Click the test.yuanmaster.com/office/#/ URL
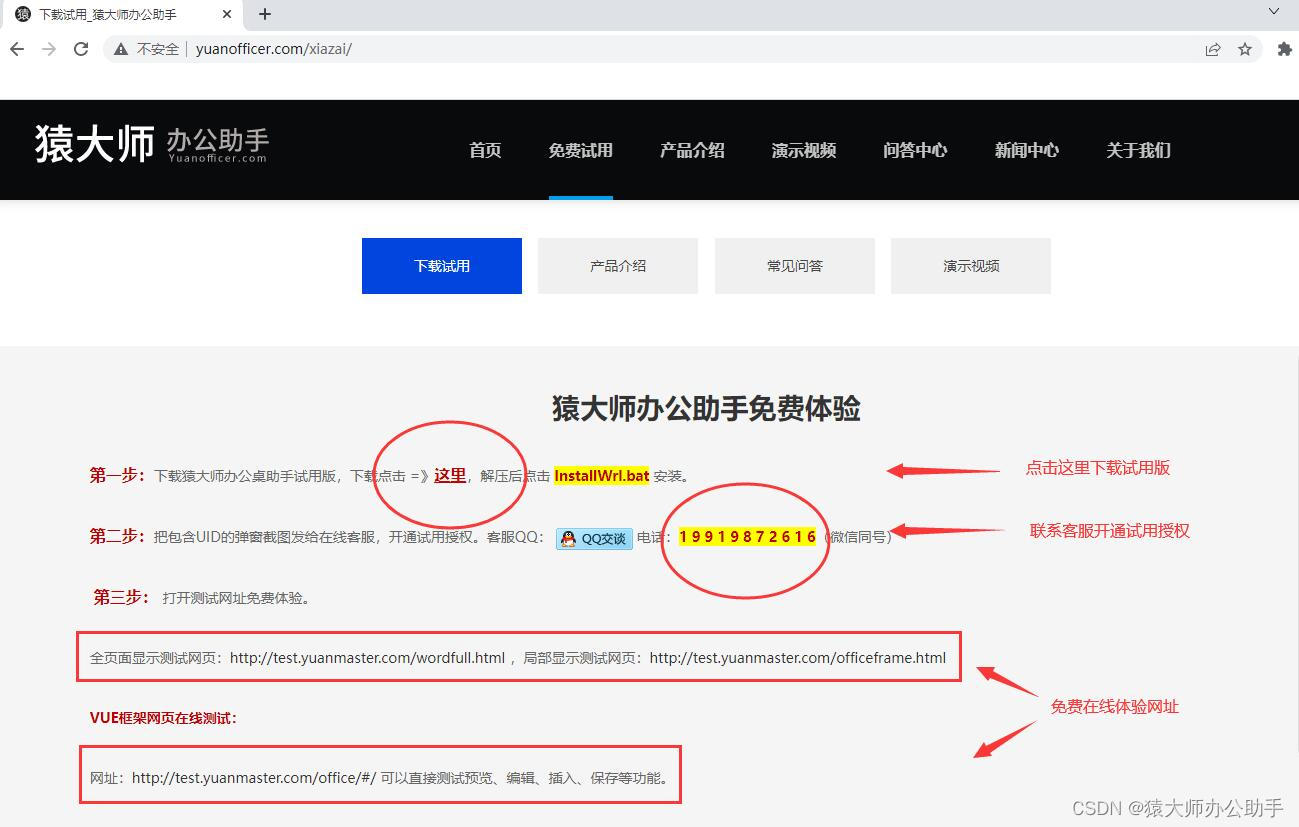 coord(254,778)
